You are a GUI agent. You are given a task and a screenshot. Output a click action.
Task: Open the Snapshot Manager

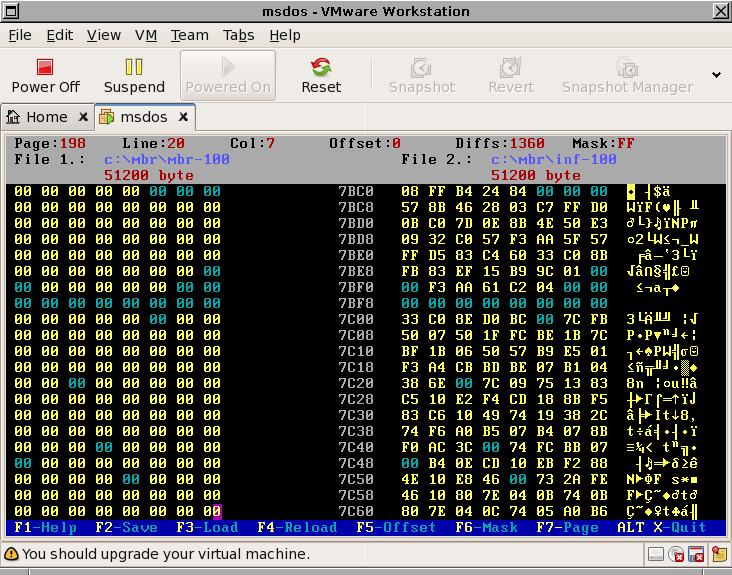coord(627,76)
